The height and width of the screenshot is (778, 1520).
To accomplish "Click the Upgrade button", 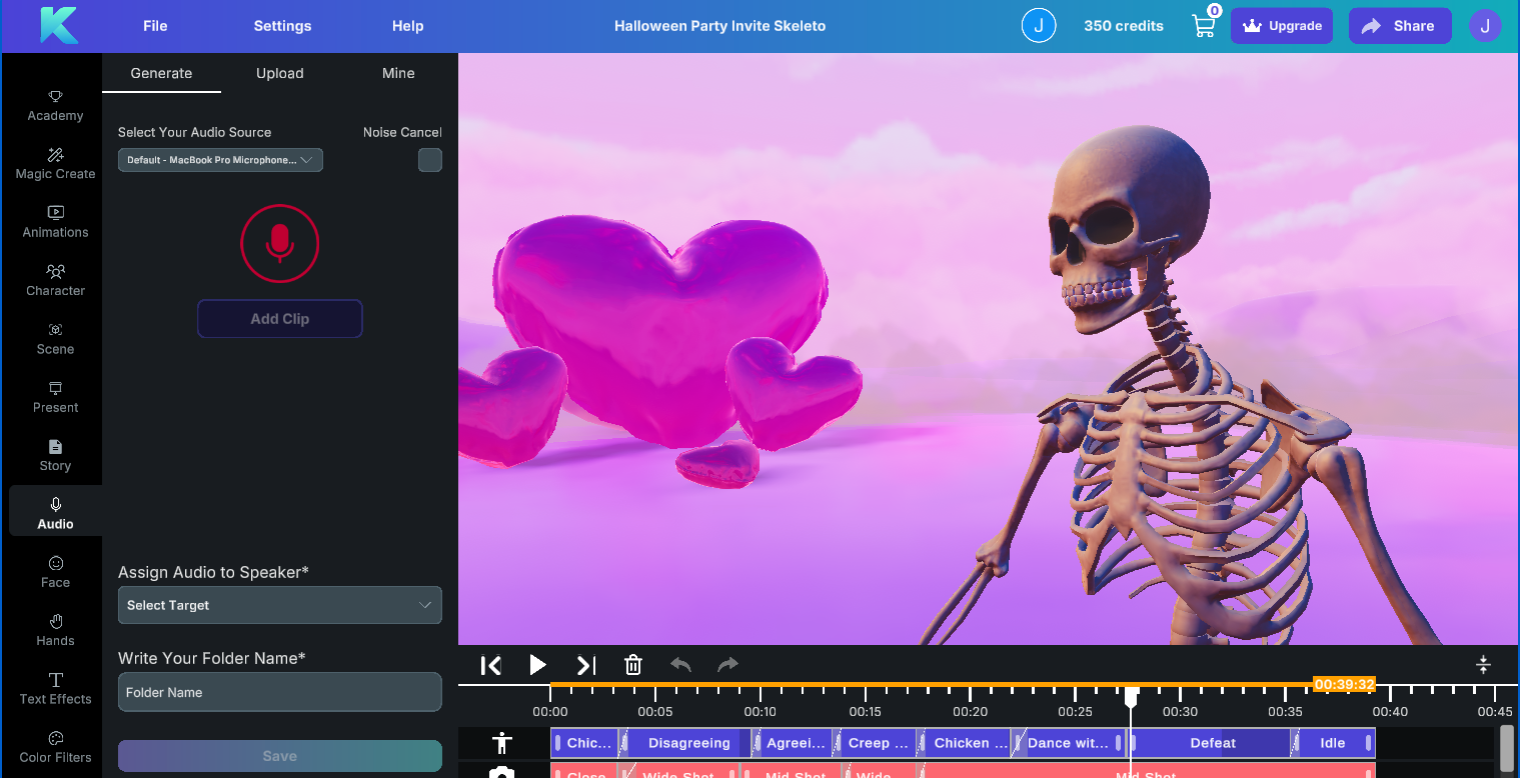I will (x=1281, y=25).
